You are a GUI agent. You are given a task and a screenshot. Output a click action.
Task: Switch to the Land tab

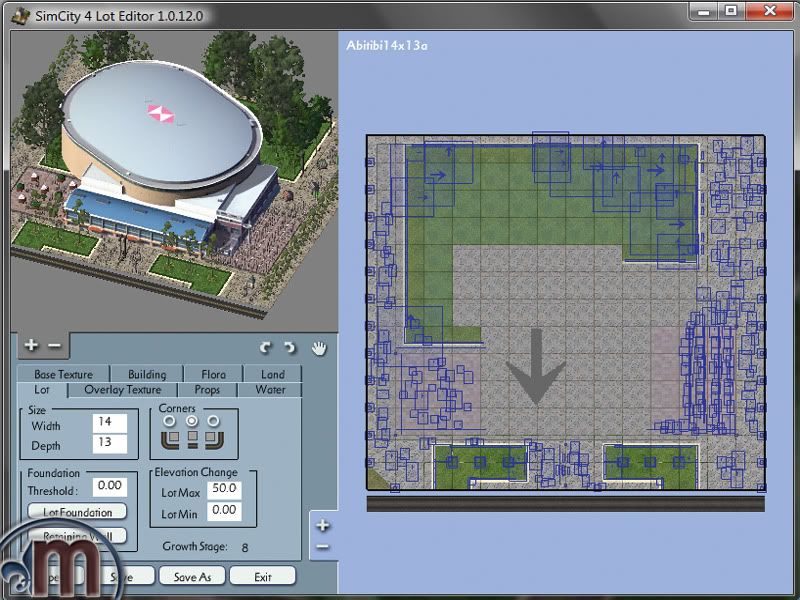point(272,374)
